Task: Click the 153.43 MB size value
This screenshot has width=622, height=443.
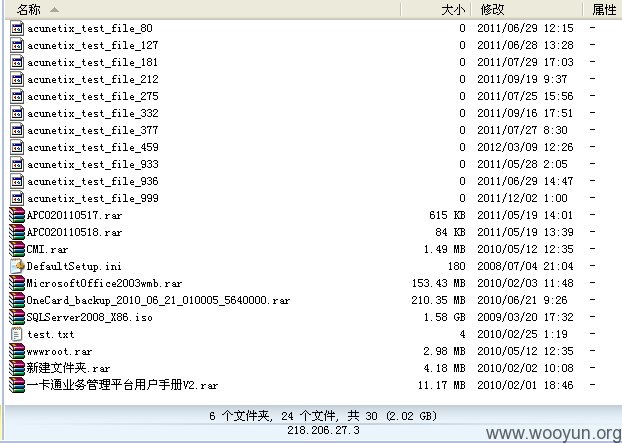Action: click(x=438, y=283)
